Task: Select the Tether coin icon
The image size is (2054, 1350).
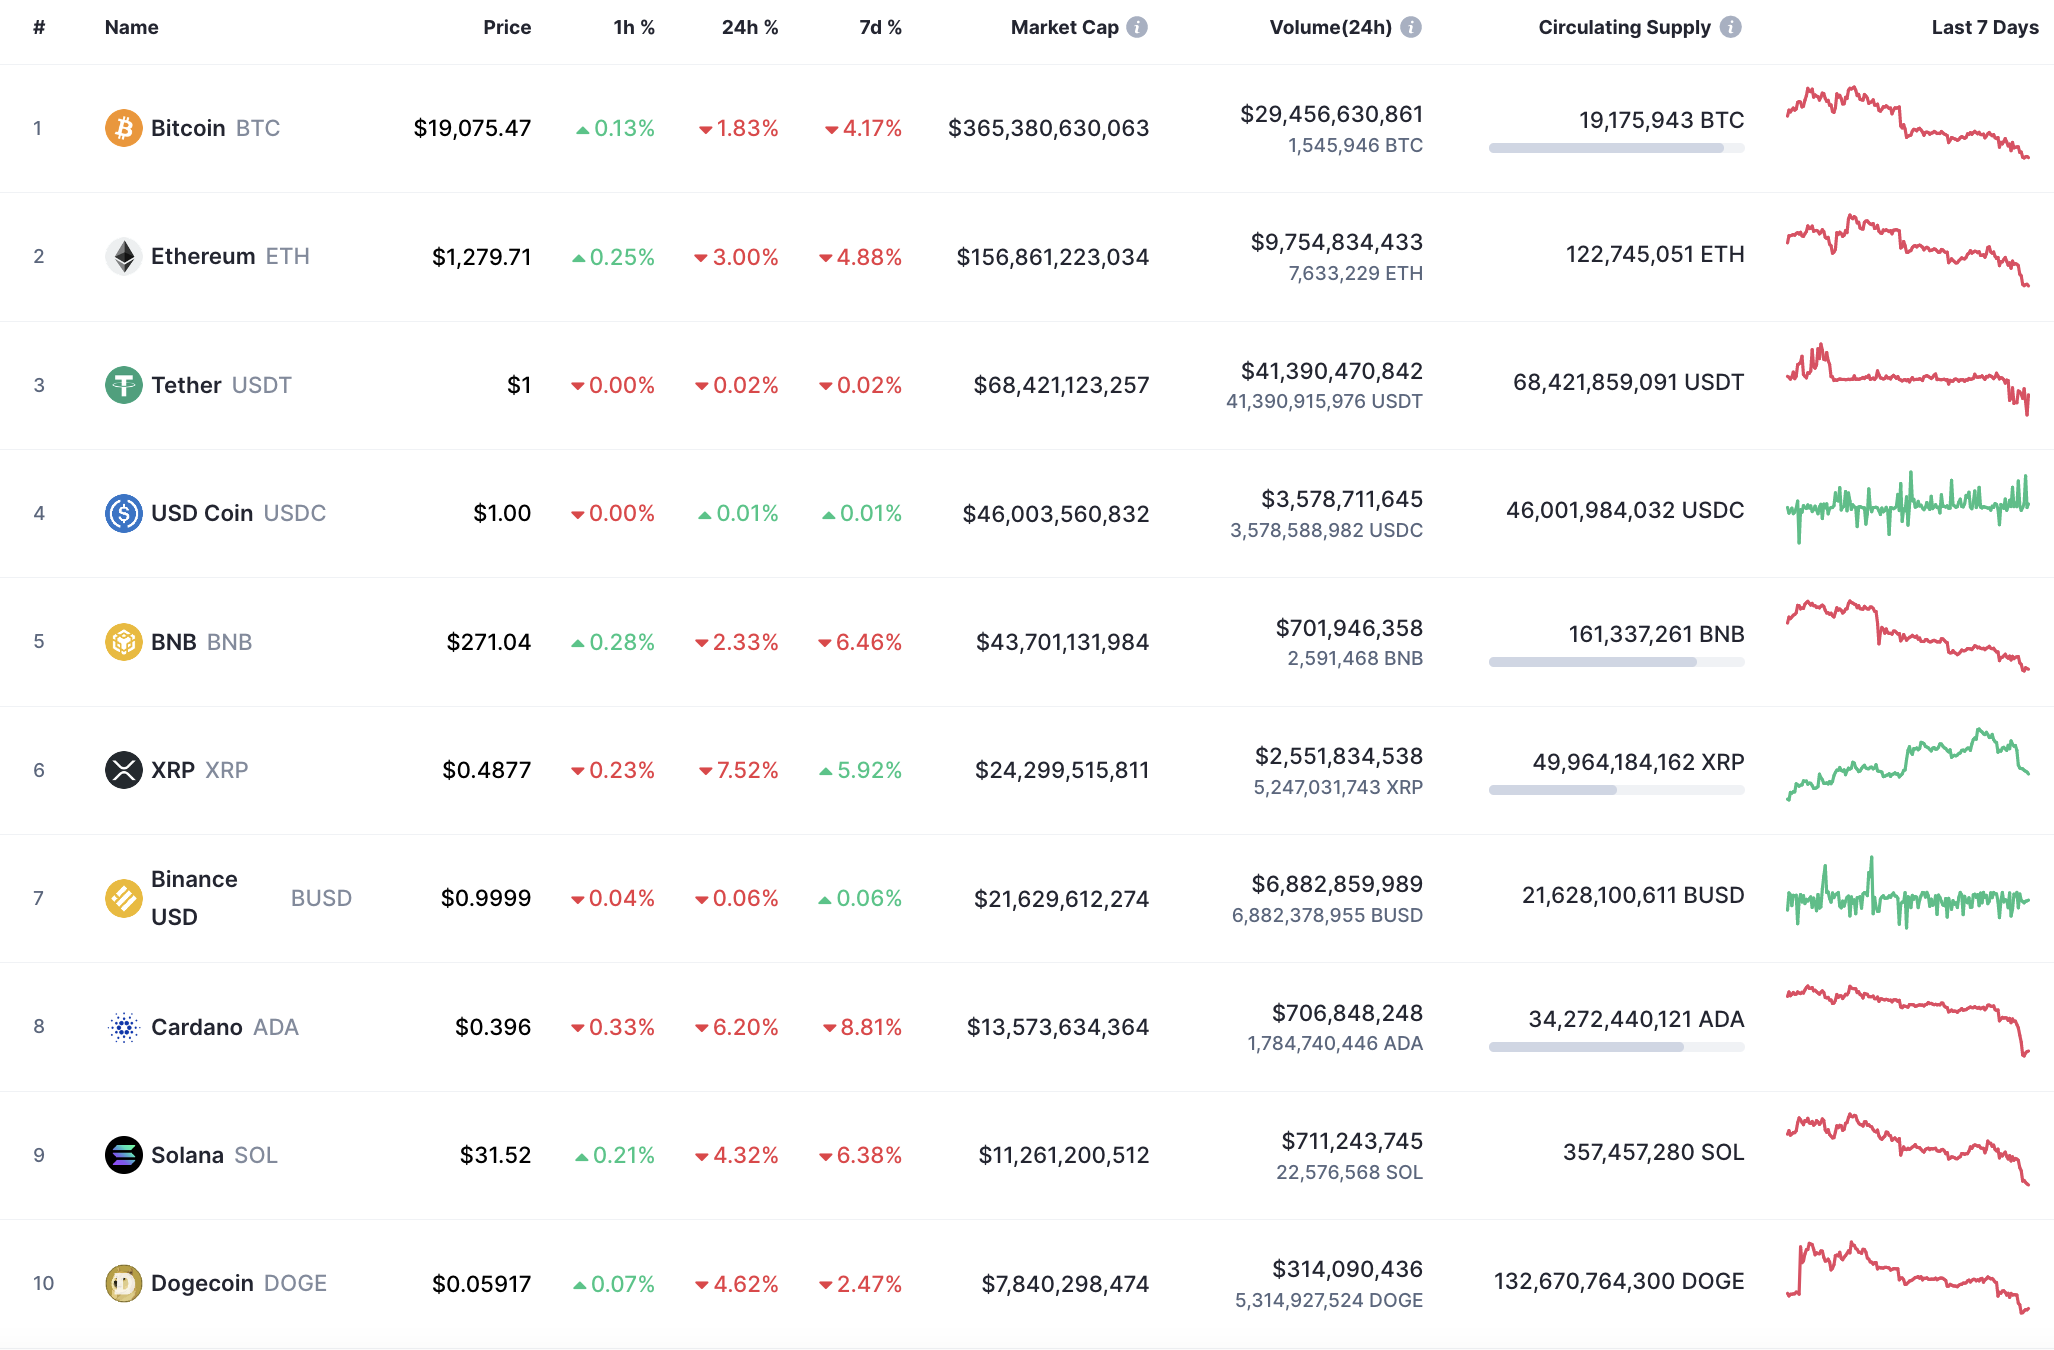Action: click(x=122, y=384)
